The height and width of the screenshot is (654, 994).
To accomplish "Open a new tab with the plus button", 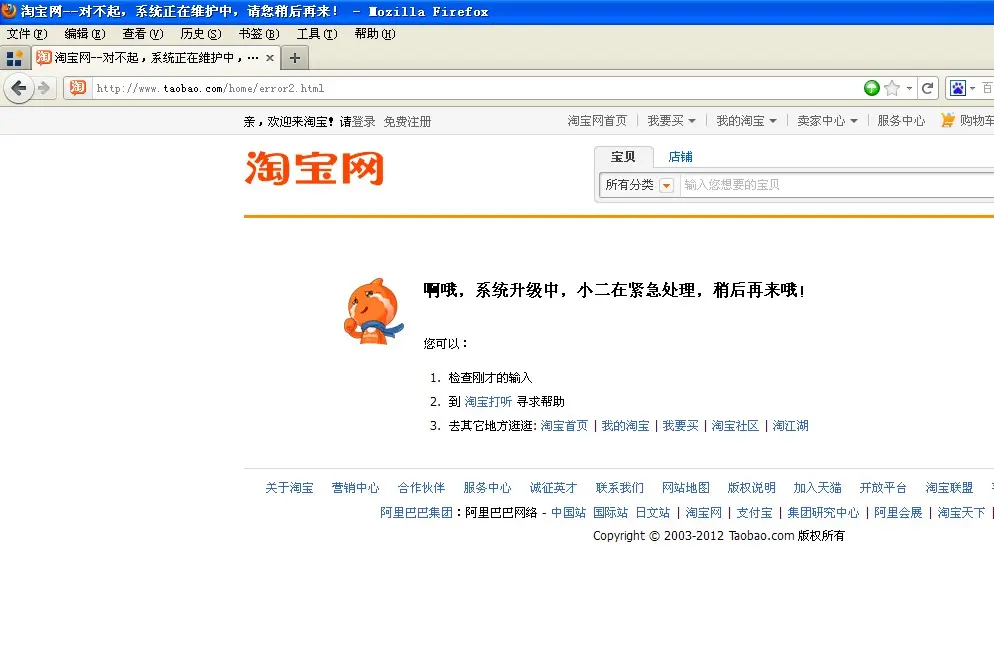I will tap(295, 58).
